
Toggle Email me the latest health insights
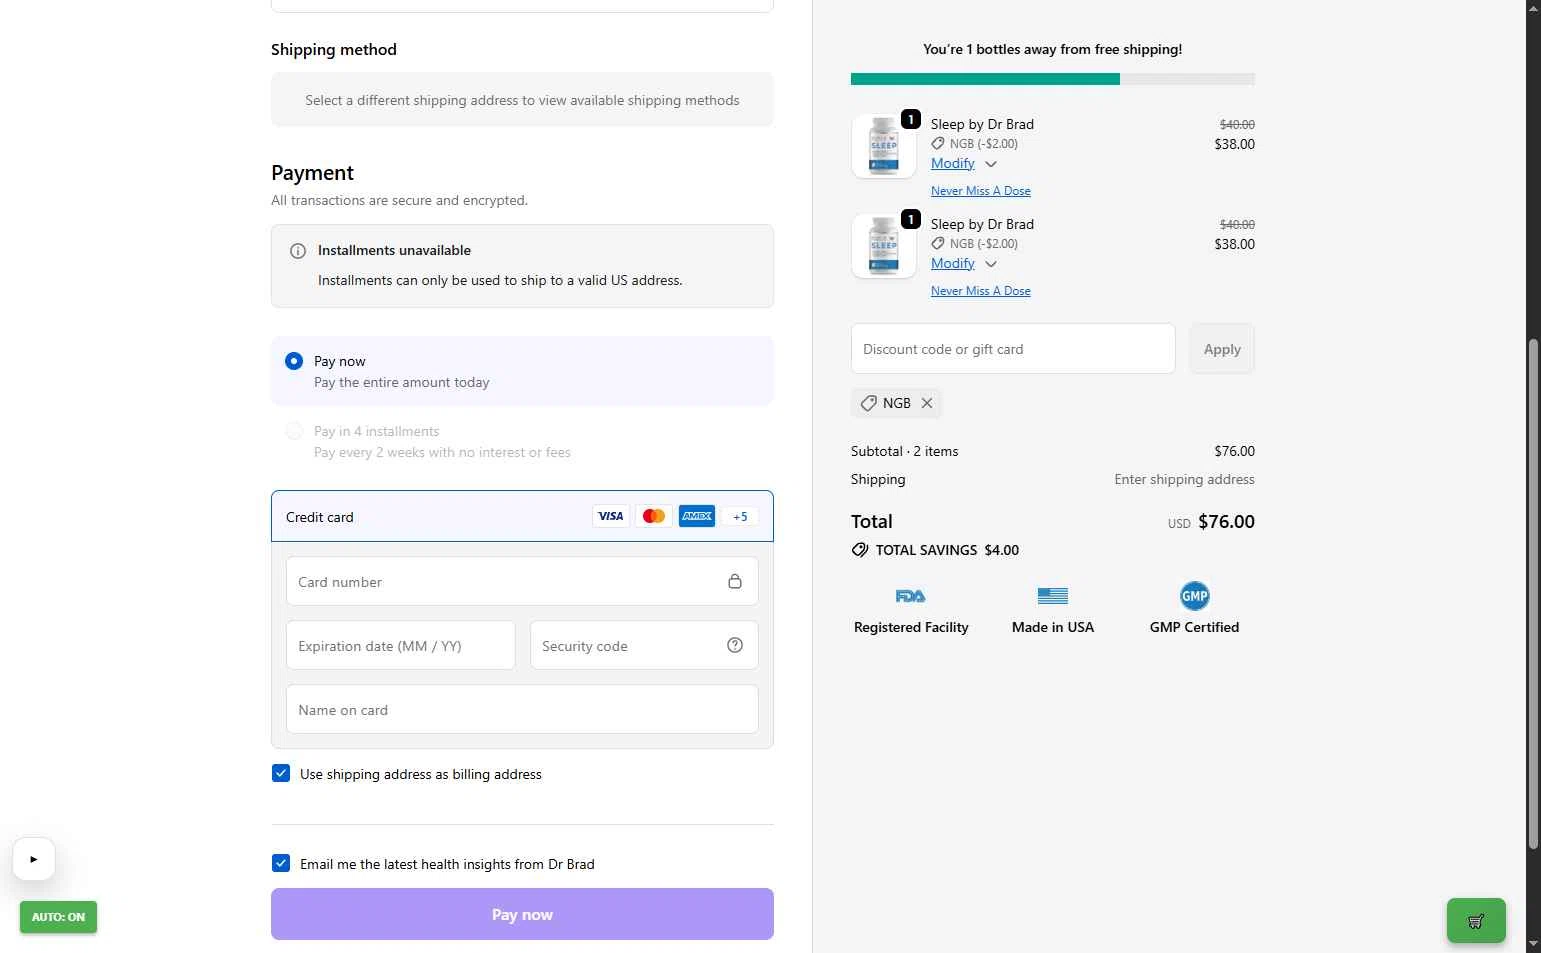click(x=281, y=863)
